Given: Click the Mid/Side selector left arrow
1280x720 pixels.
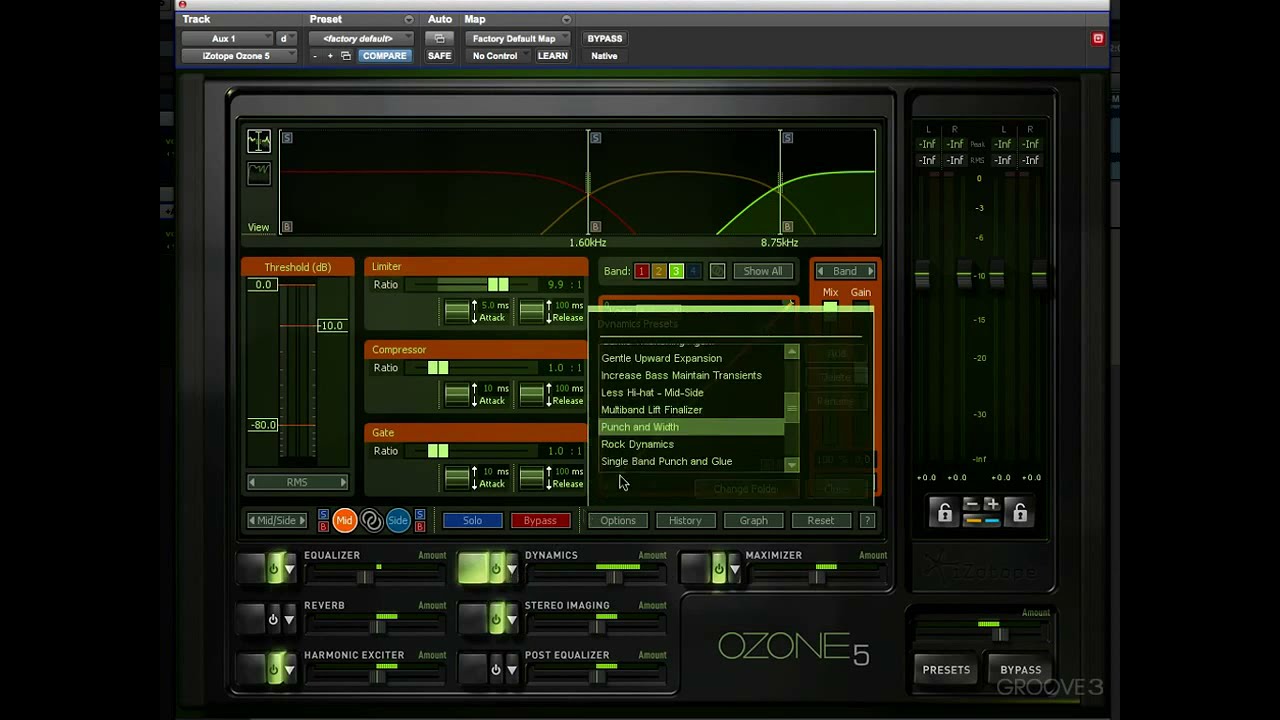Looking at the screenshot, I should pyautogui.click(x=253, y=520).
